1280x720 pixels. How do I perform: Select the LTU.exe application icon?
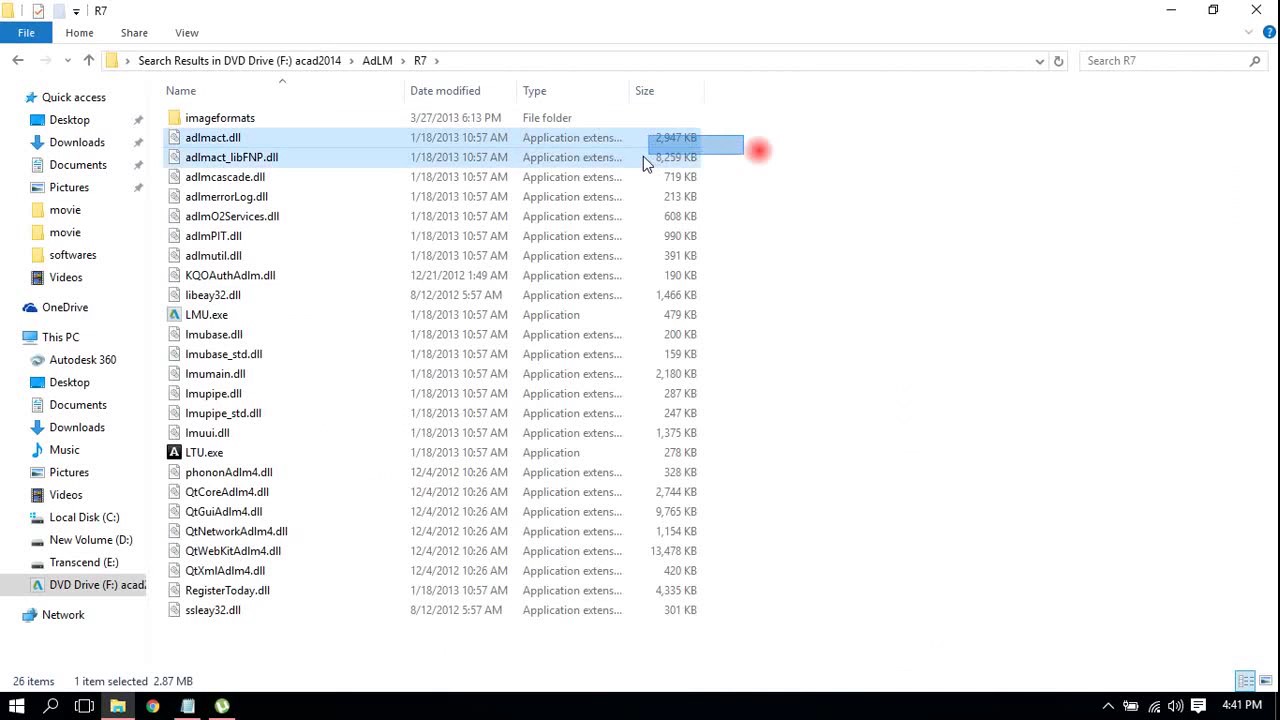(x=174, y=453)
